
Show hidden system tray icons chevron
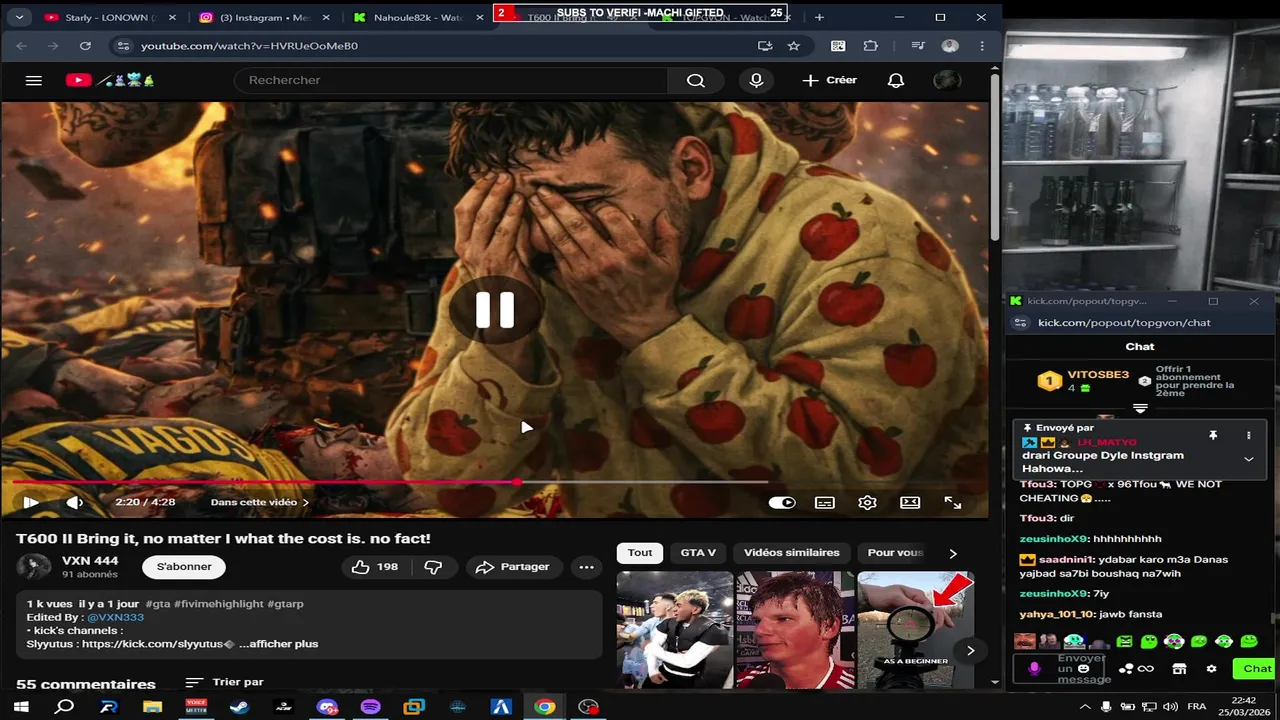1085,707
